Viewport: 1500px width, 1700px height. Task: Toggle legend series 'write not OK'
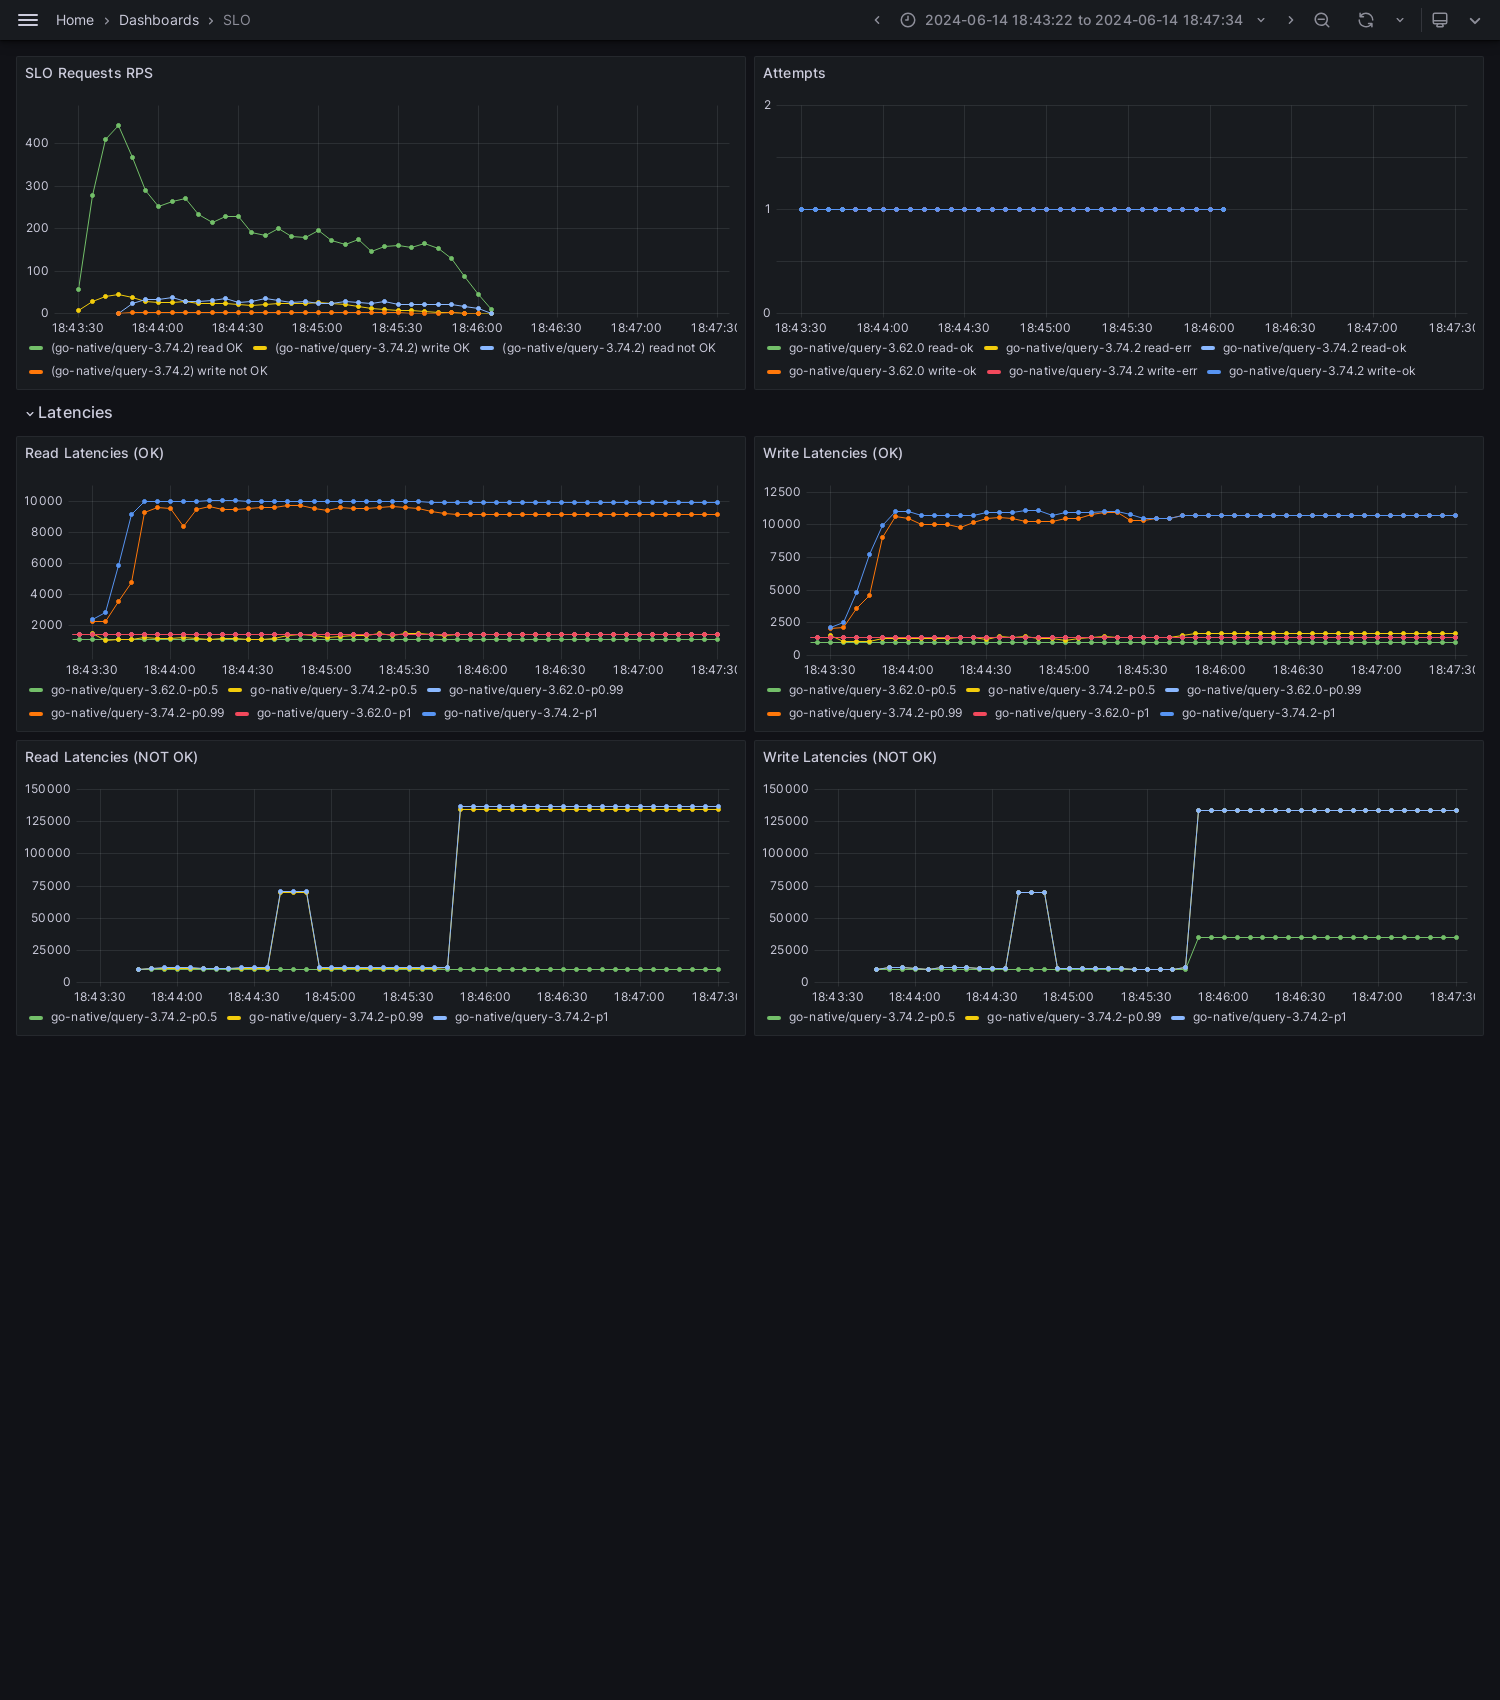click(x=159, y=371)
